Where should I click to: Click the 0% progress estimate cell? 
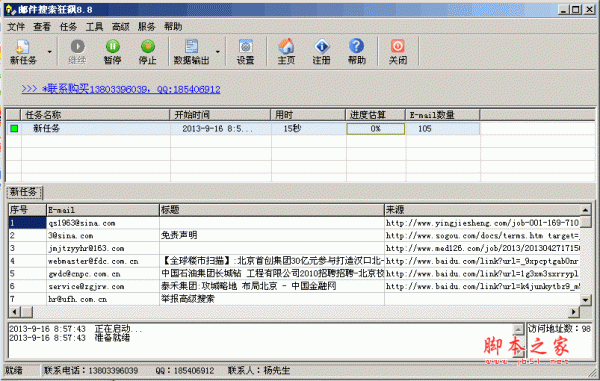(375, 129)
